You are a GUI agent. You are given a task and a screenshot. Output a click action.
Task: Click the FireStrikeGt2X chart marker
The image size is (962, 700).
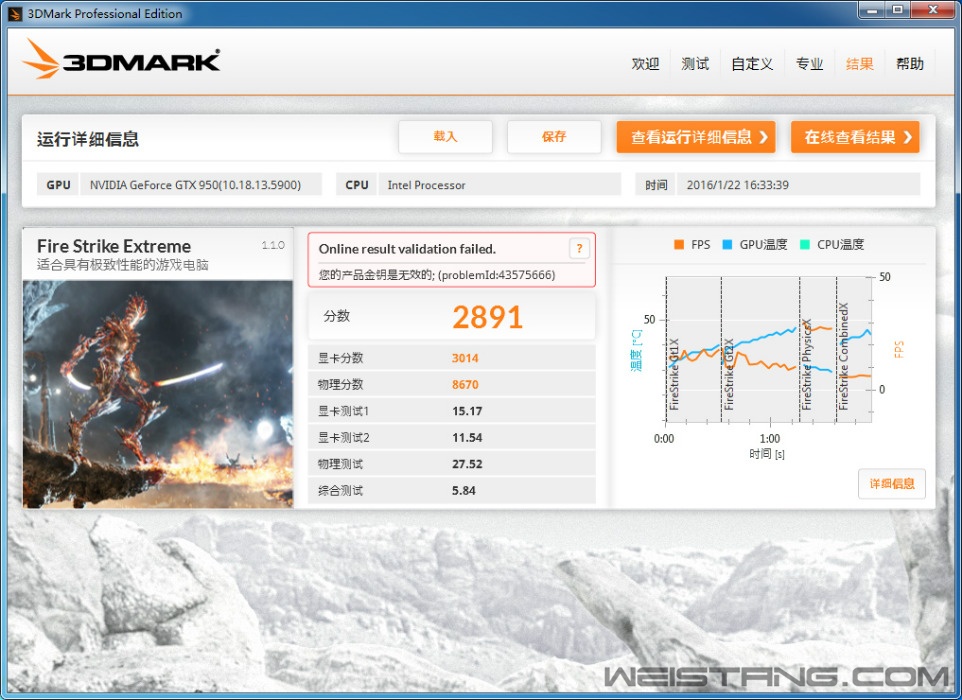[x=729, y=374]
